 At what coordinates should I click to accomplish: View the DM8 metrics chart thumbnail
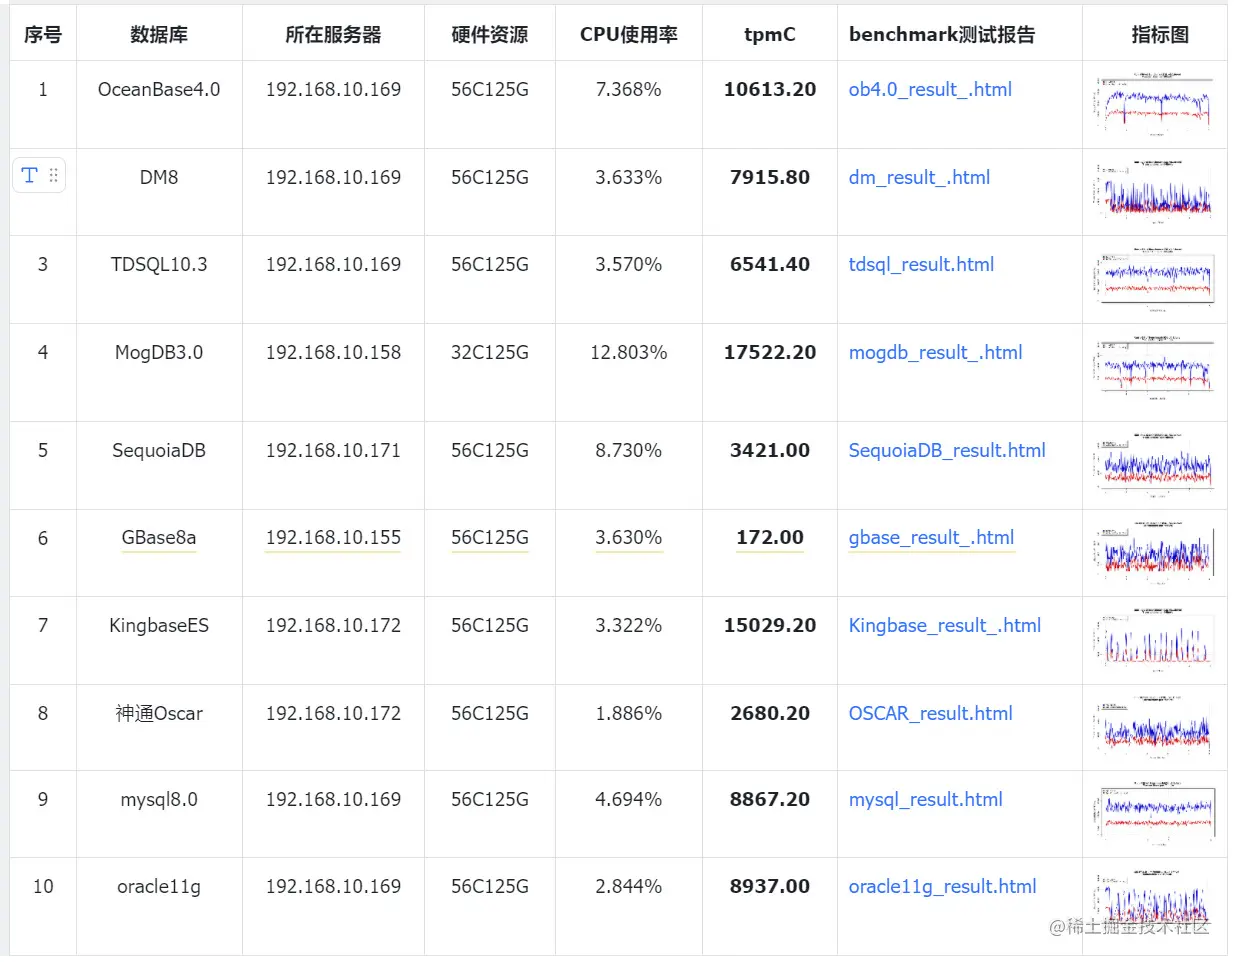(1155, 191)
